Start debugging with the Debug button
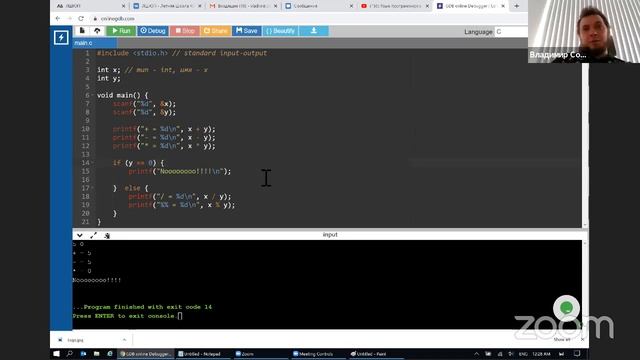640x360 pixels. (153, 31)
